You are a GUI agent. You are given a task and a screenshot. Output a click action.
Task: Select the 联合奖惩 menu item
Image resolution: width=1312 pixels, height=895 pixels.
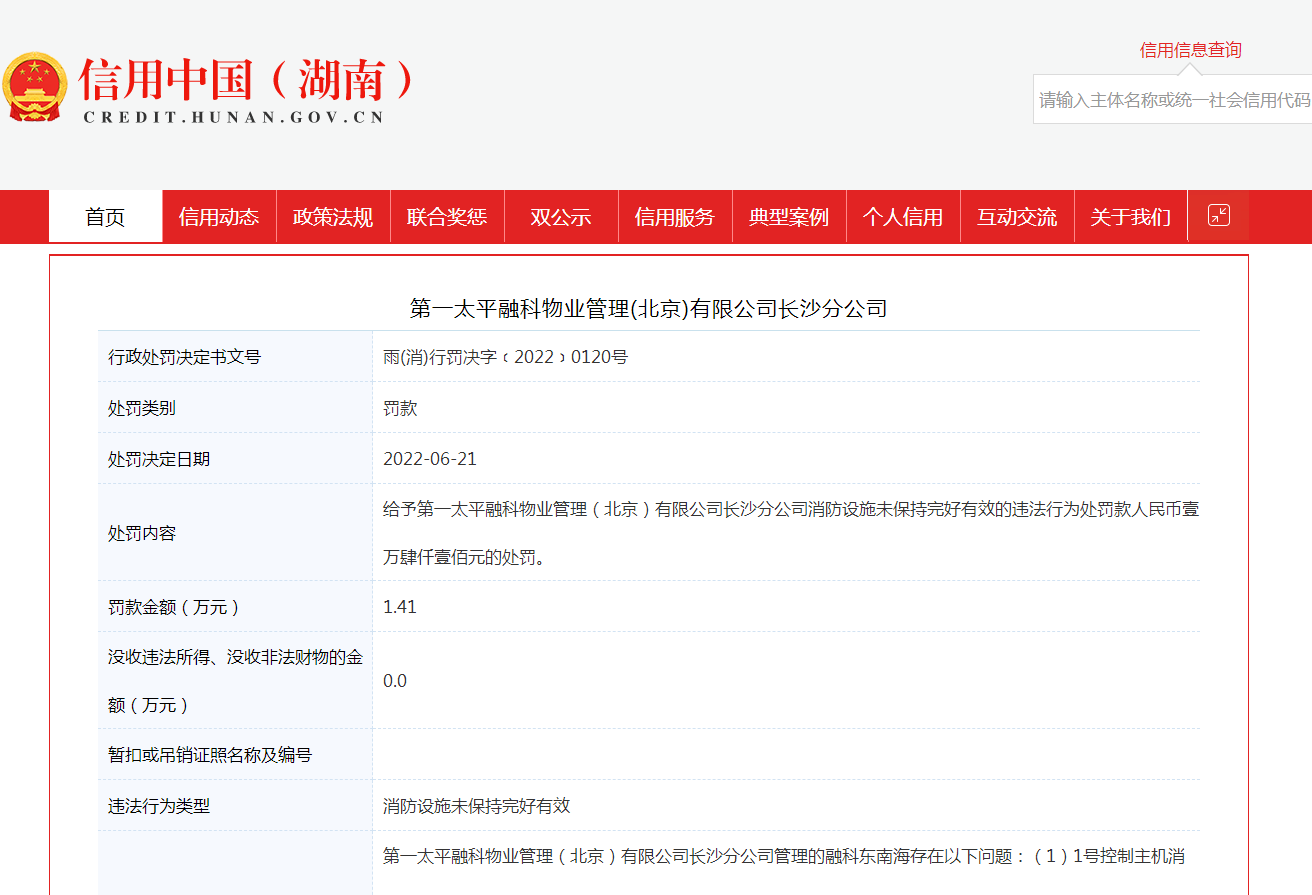[447, 217]
